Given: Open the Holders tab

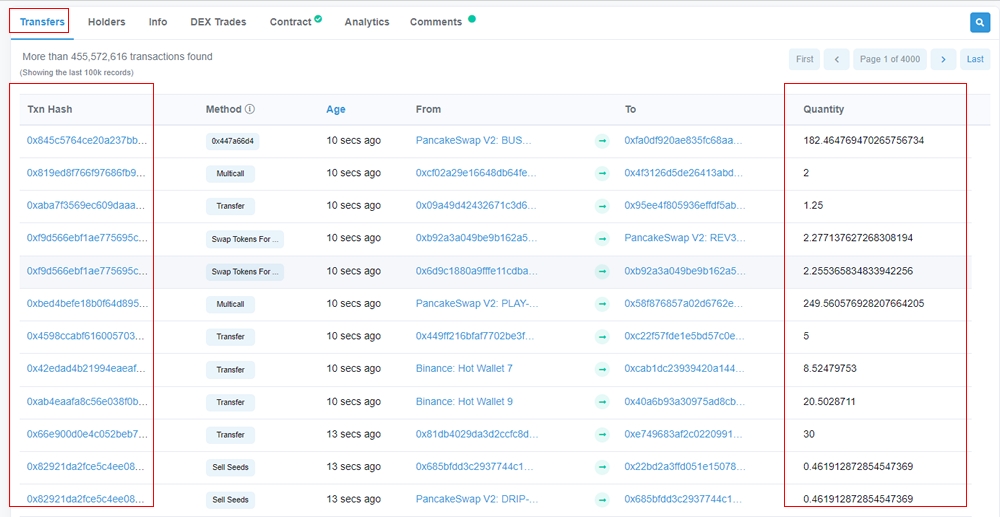Looking at the screenshot, I should click(x=106, y=22).
